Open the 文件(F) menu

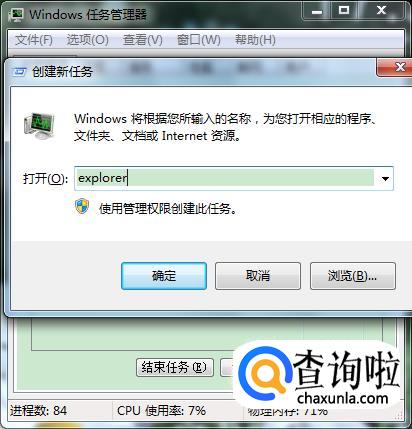[x=34, y=40]
